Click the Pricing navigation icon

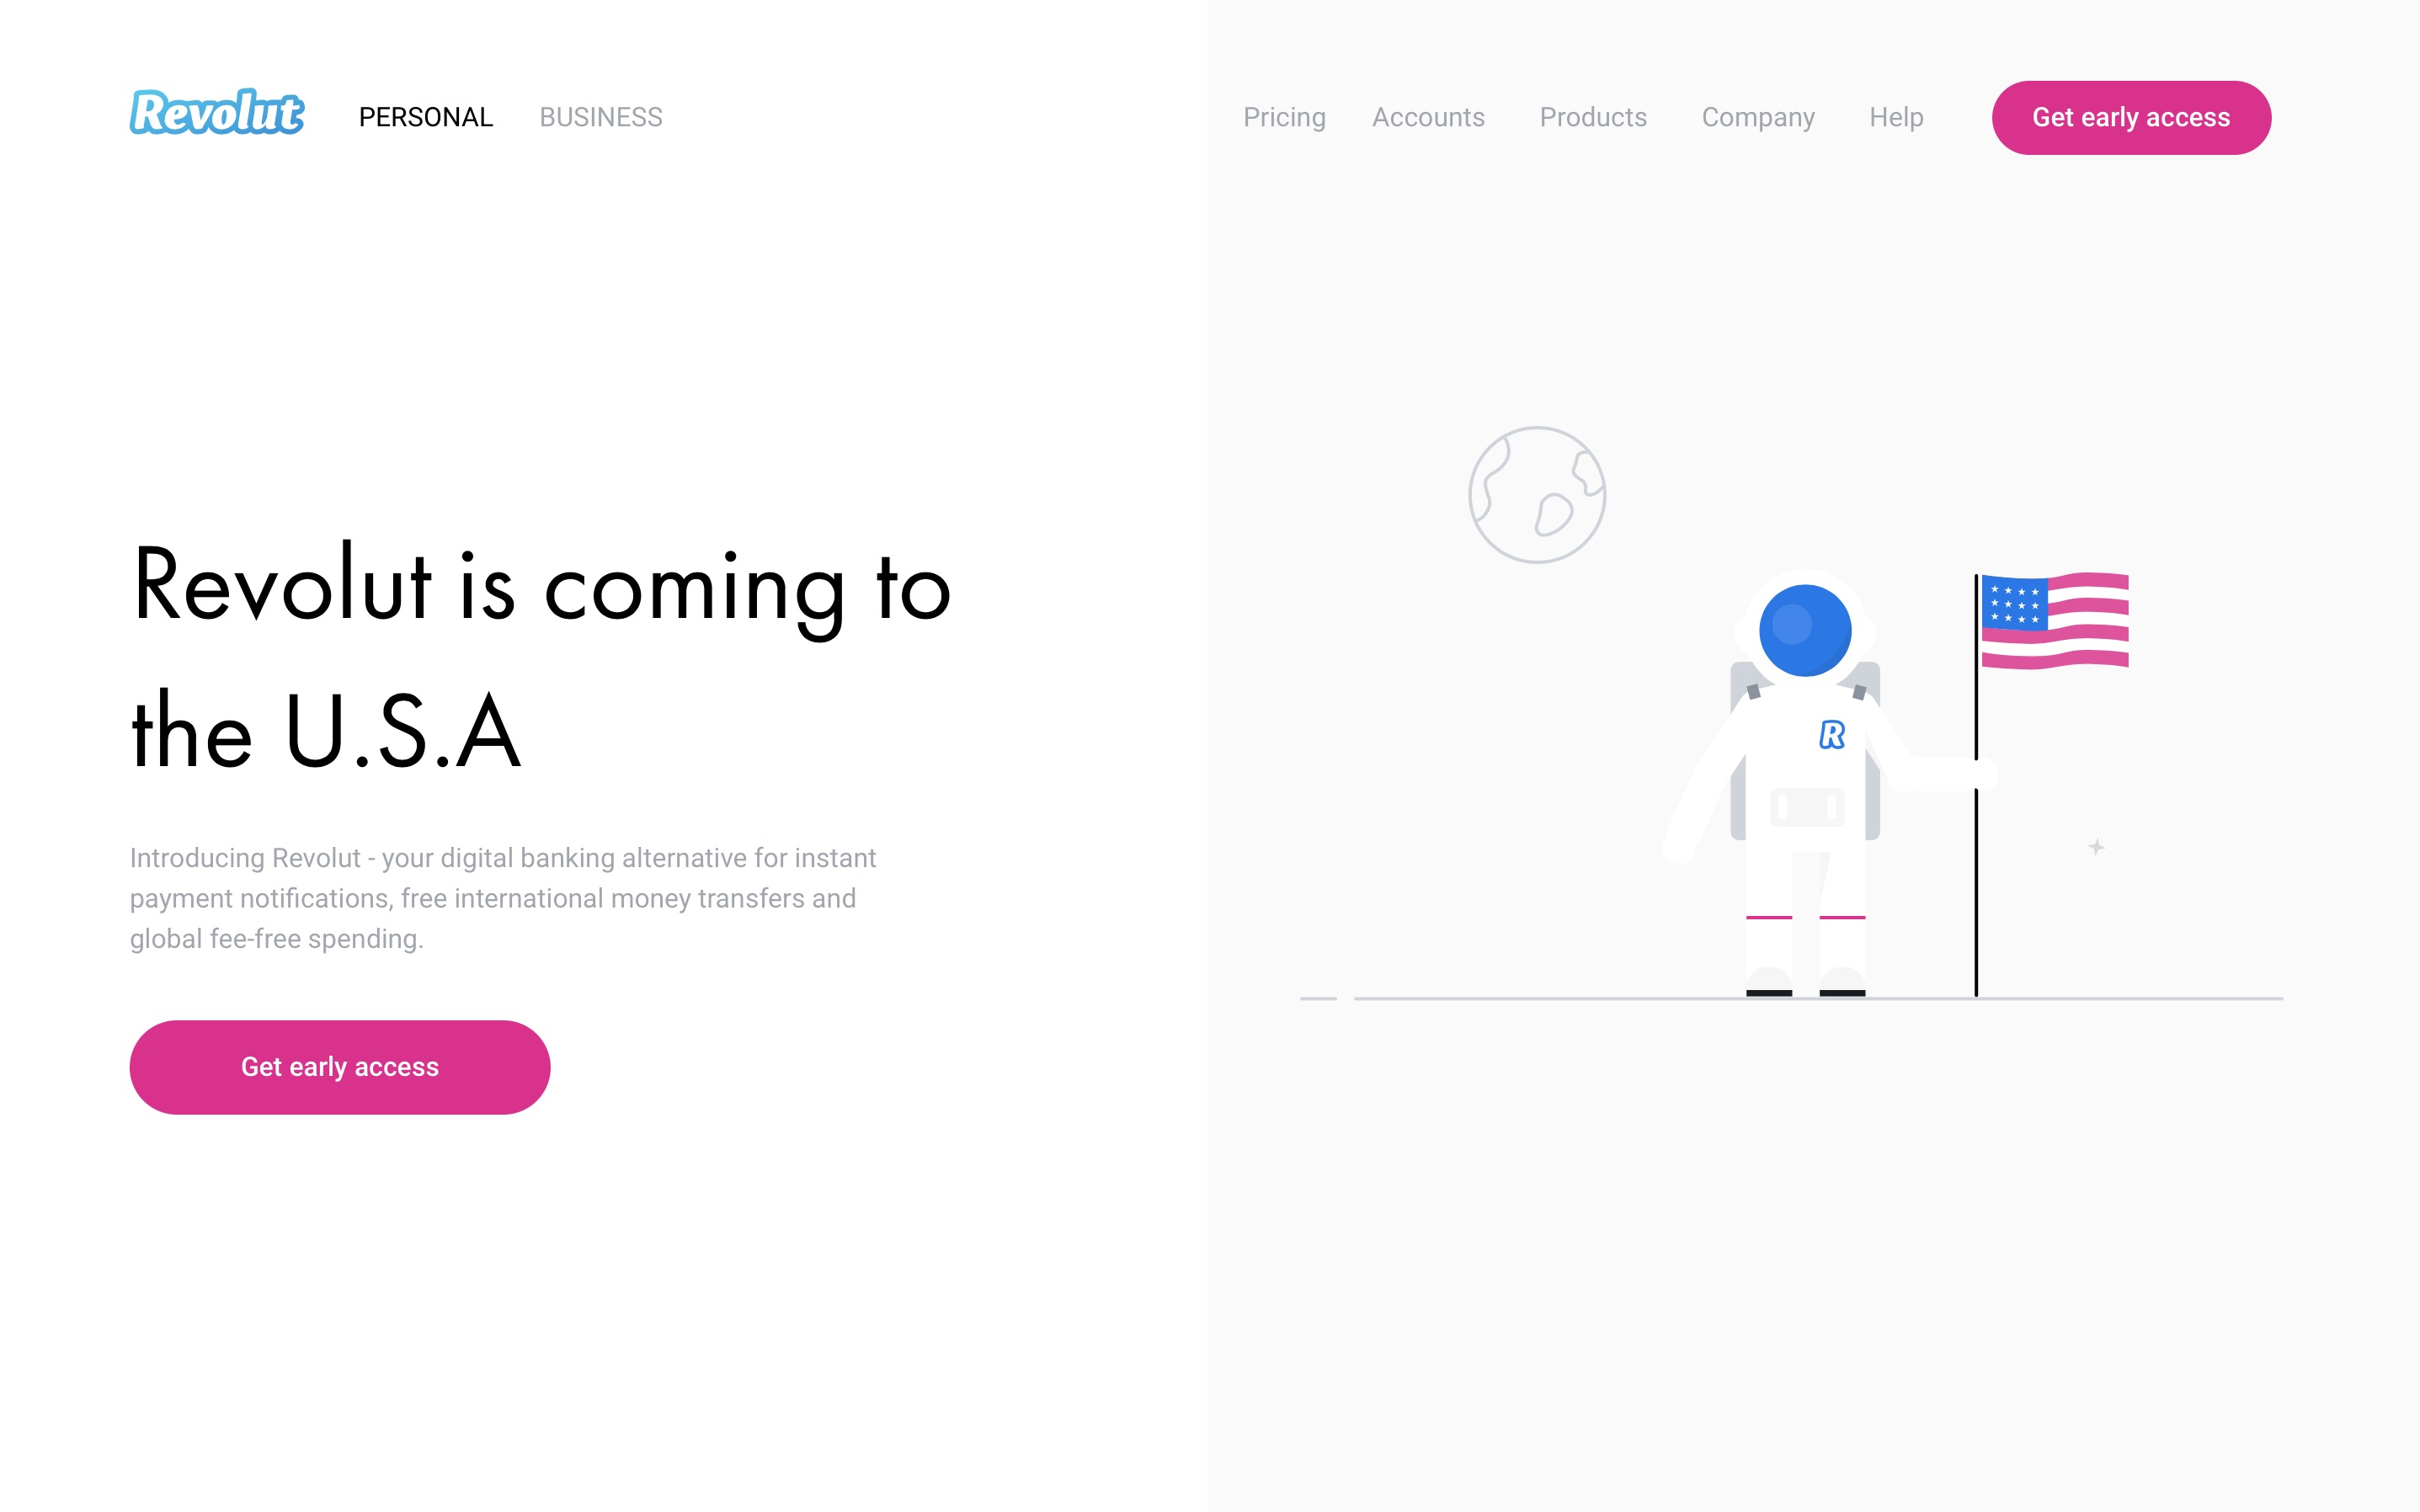tap(1282, 117)
